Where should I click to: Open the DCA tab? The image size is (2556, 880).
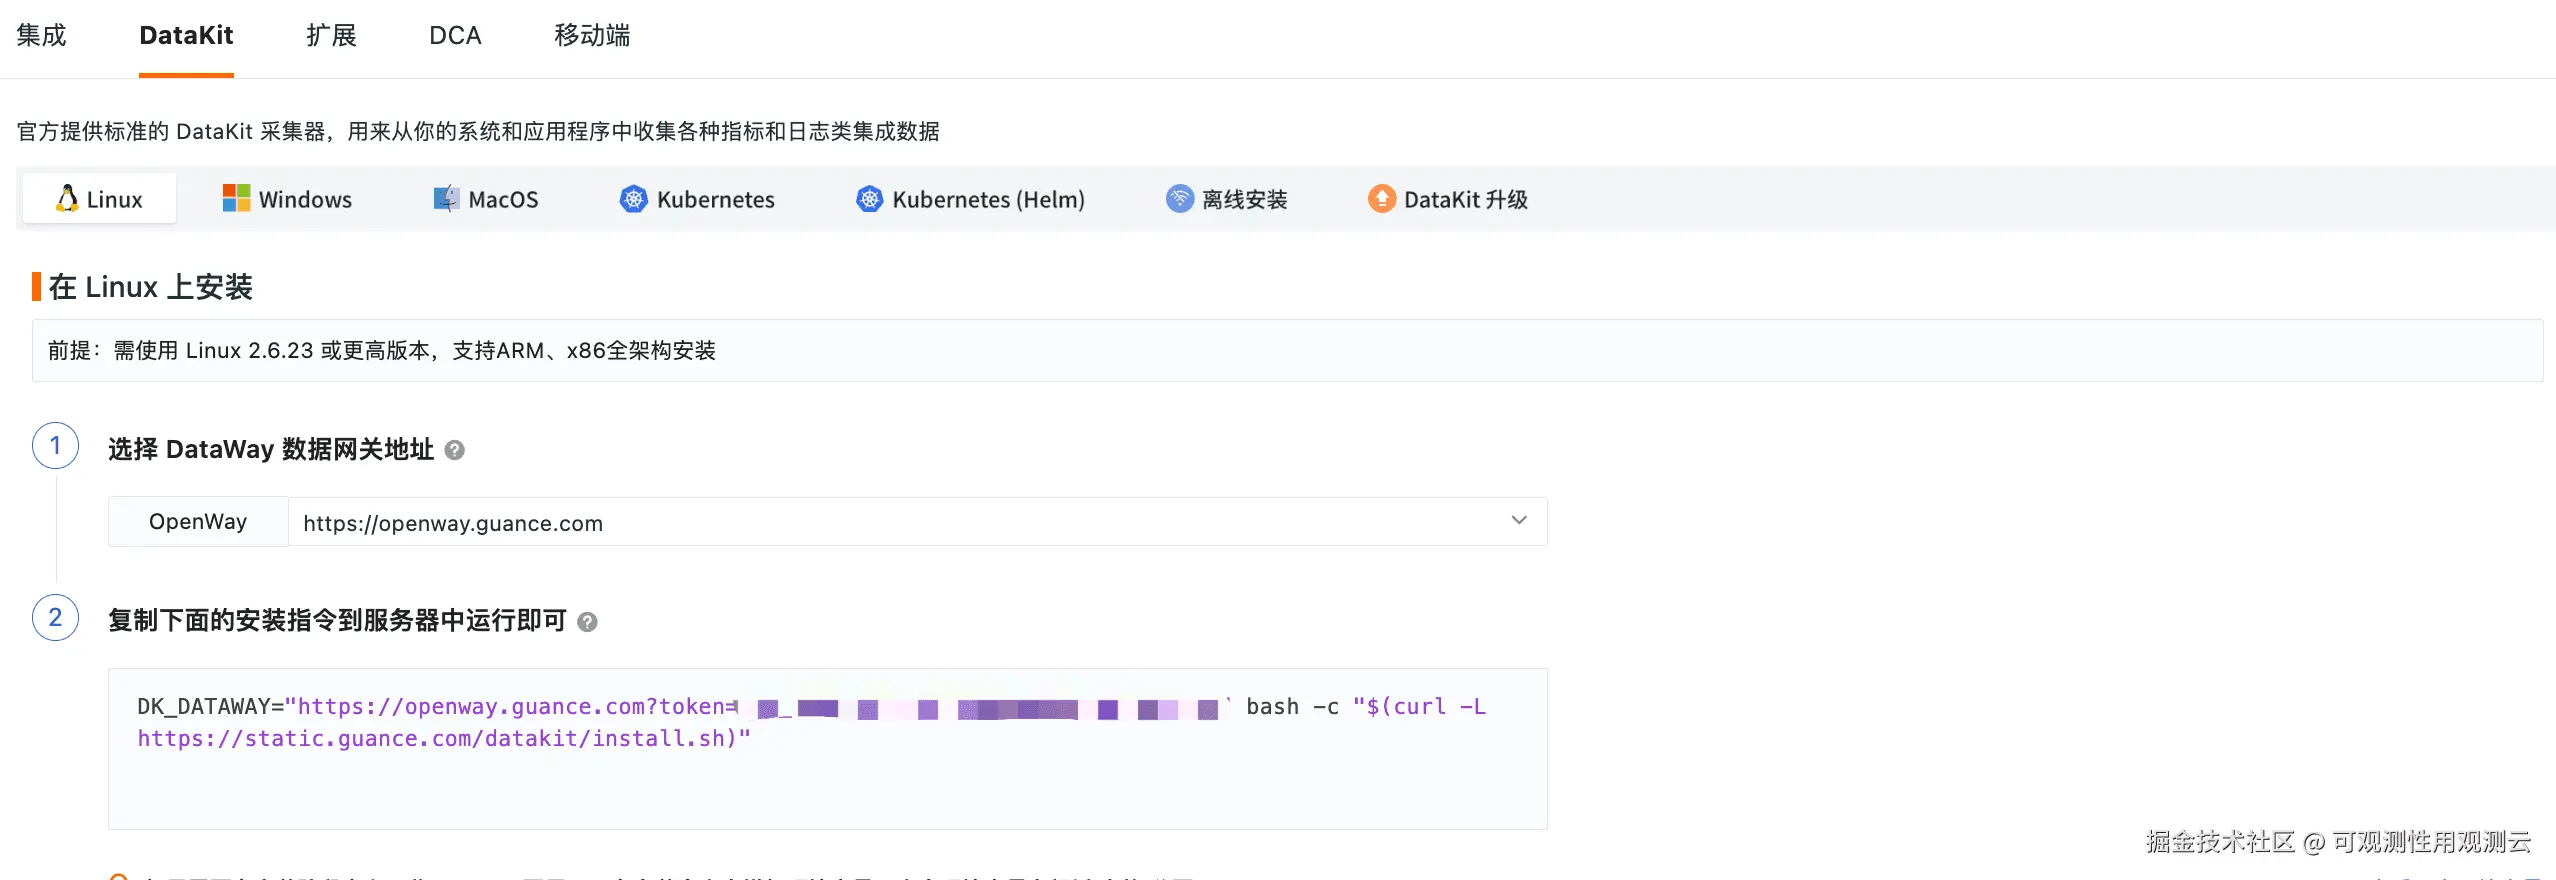(455, 36)
